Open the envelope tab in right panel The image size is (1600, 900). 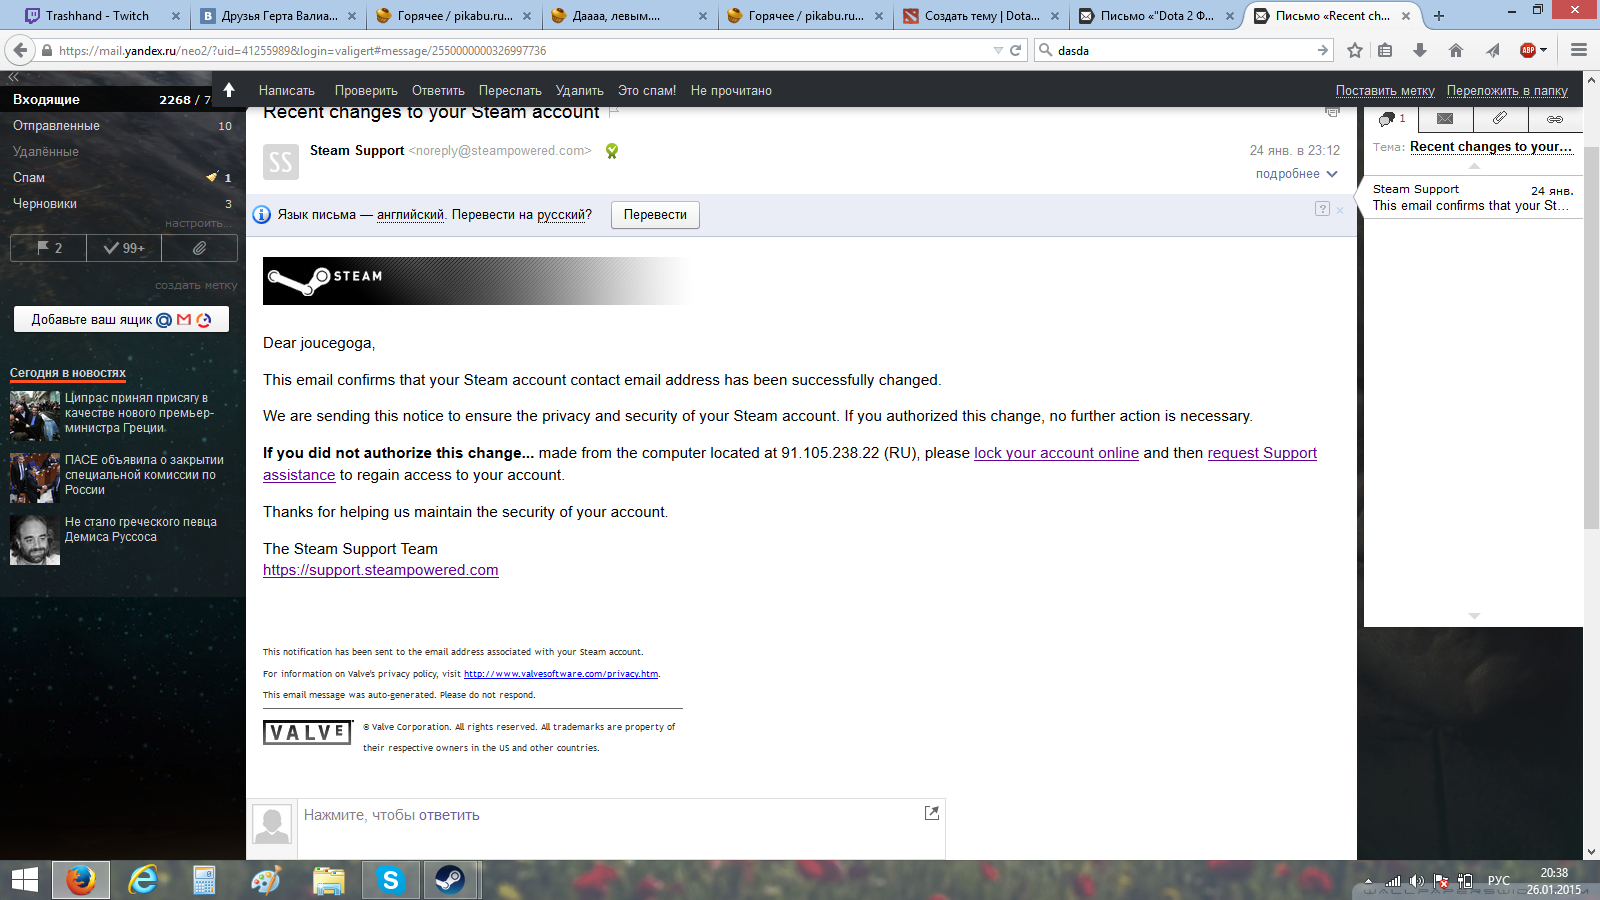point(1445,119)
